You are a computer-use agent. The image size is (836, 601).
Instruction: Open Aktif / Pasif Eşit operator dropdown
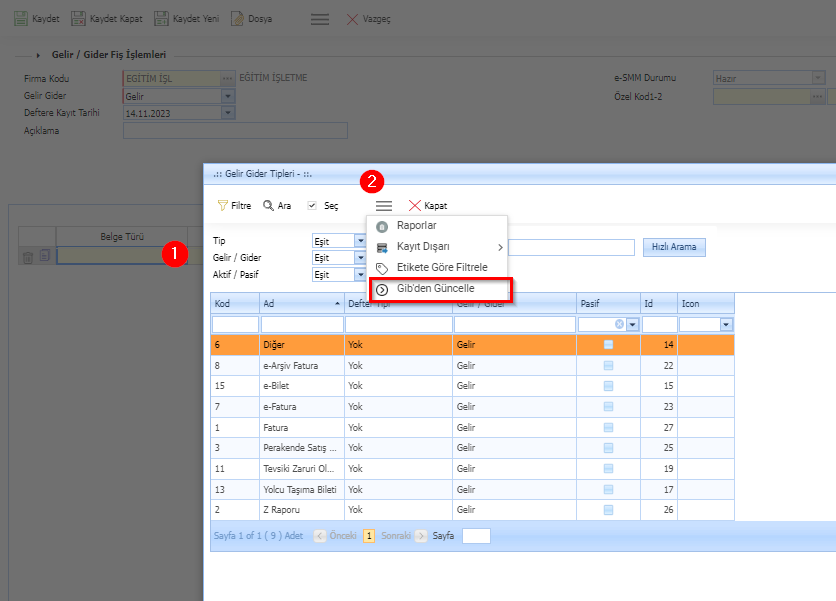(x=360, y=275)
